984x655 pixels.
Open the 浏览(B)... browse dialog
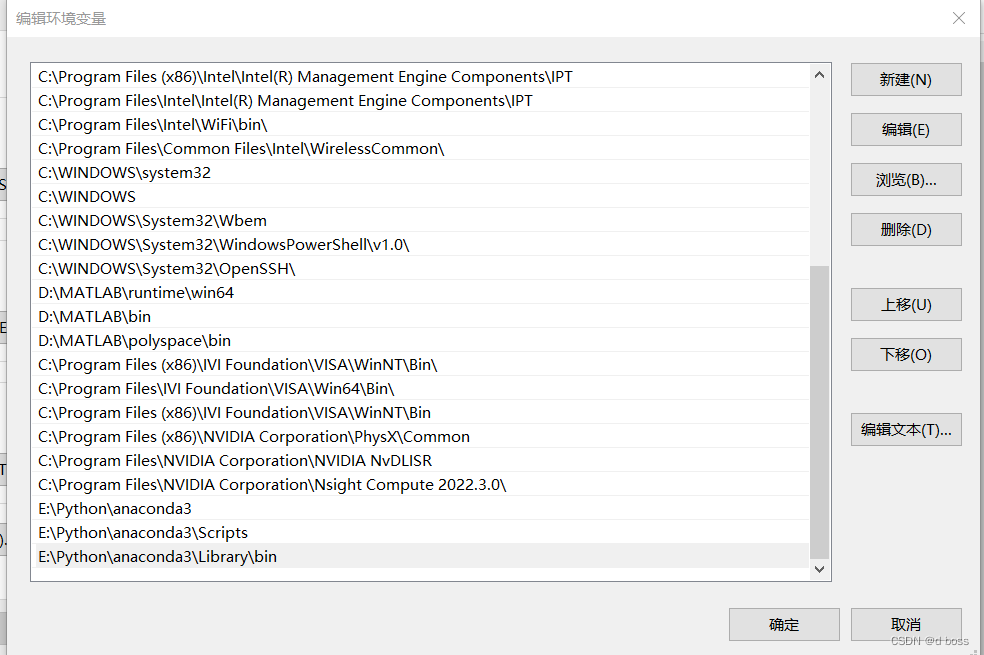(905, 179)
